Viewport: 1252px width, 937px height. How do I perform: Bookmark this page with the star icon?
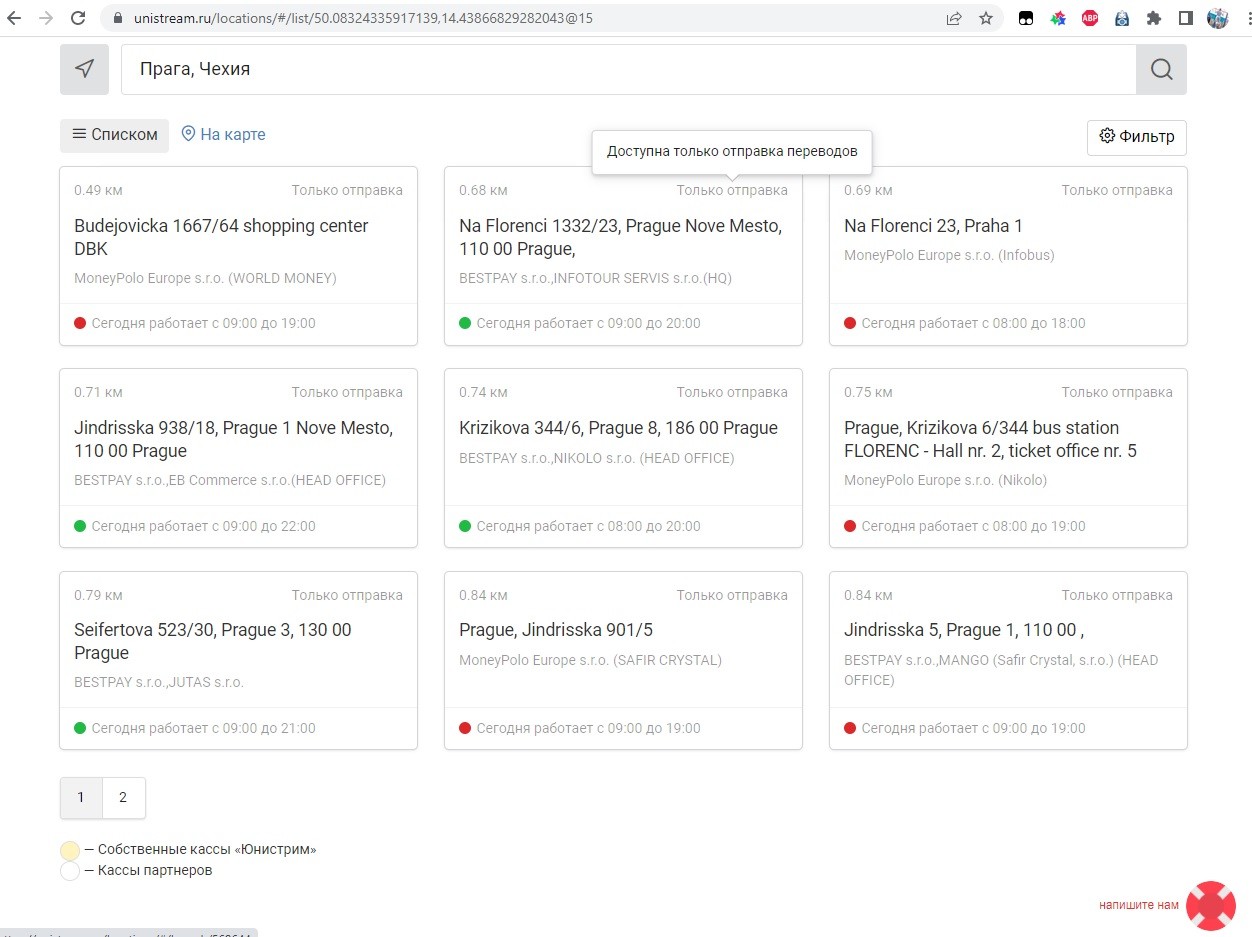click(986, 18)
